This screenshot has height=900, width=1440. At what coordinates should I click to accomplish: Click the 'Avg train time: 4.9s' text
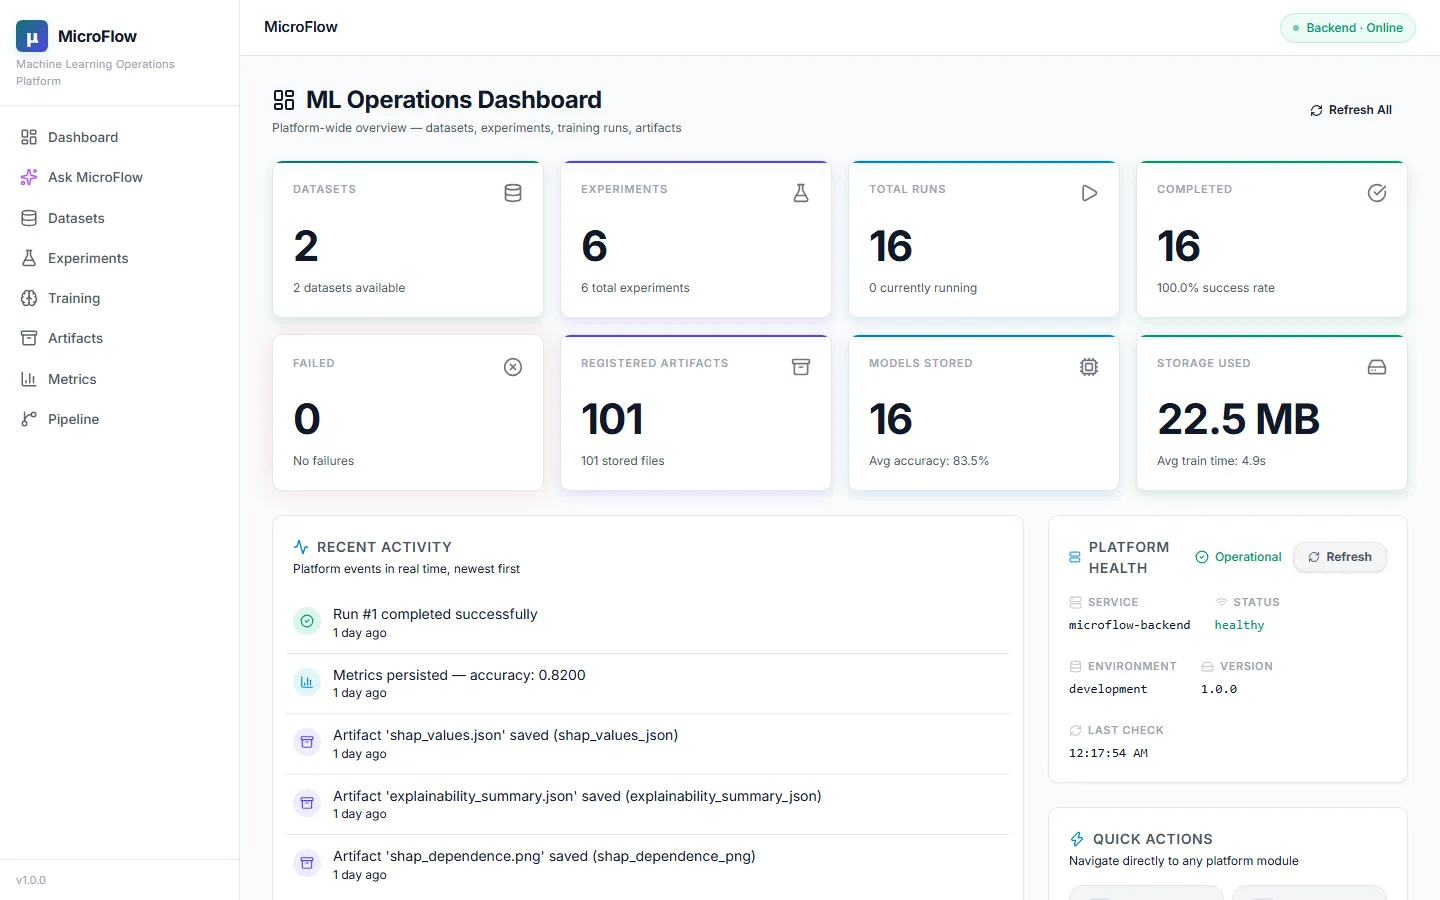1211,461
